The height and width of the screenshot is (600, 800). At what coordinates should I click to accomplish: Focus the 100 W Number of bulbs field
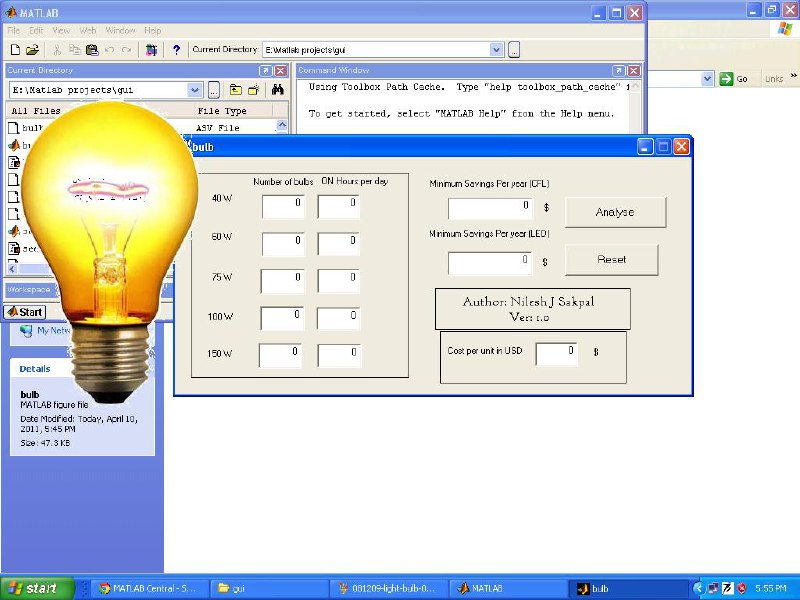coord(282,318)
